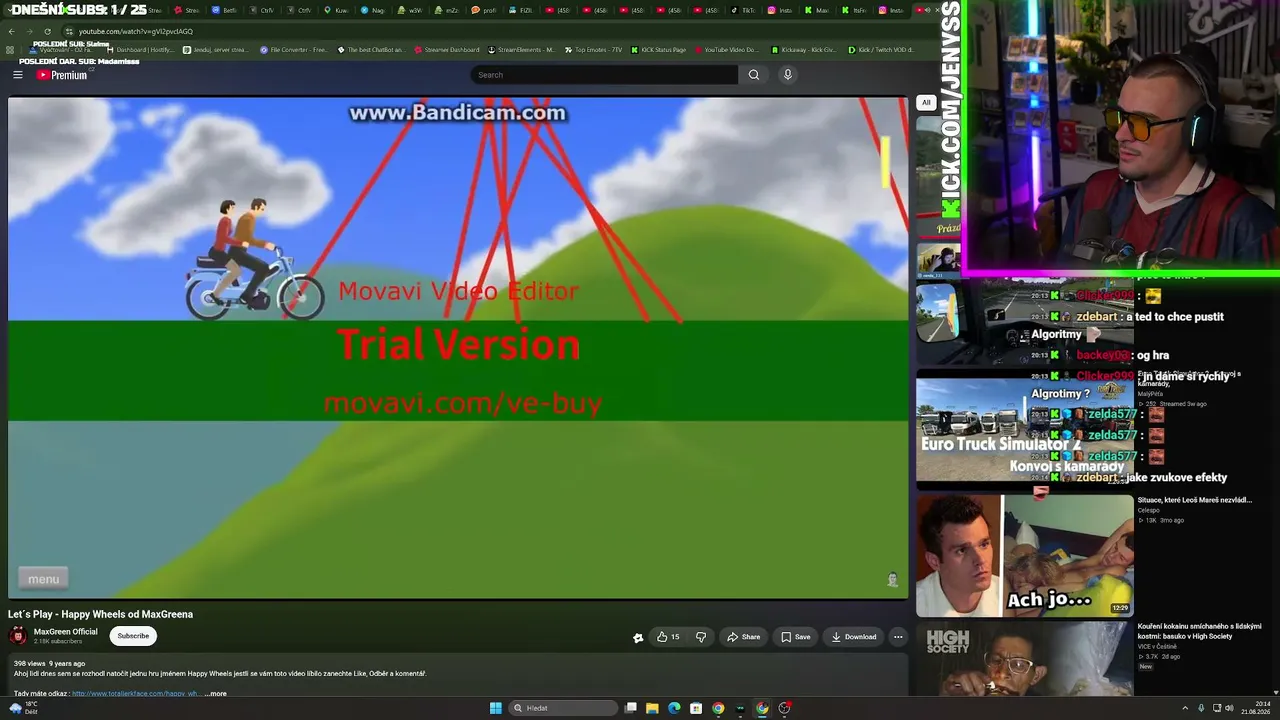Open MaxGreen Official channel avatar

(18, 636)
